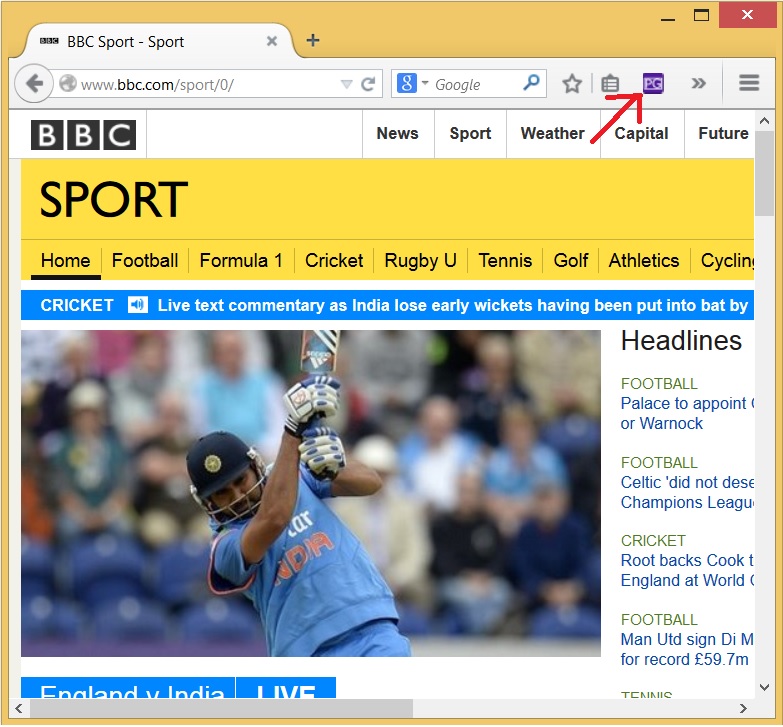
Task: Click the BBC logo
Action: point(83,135)
